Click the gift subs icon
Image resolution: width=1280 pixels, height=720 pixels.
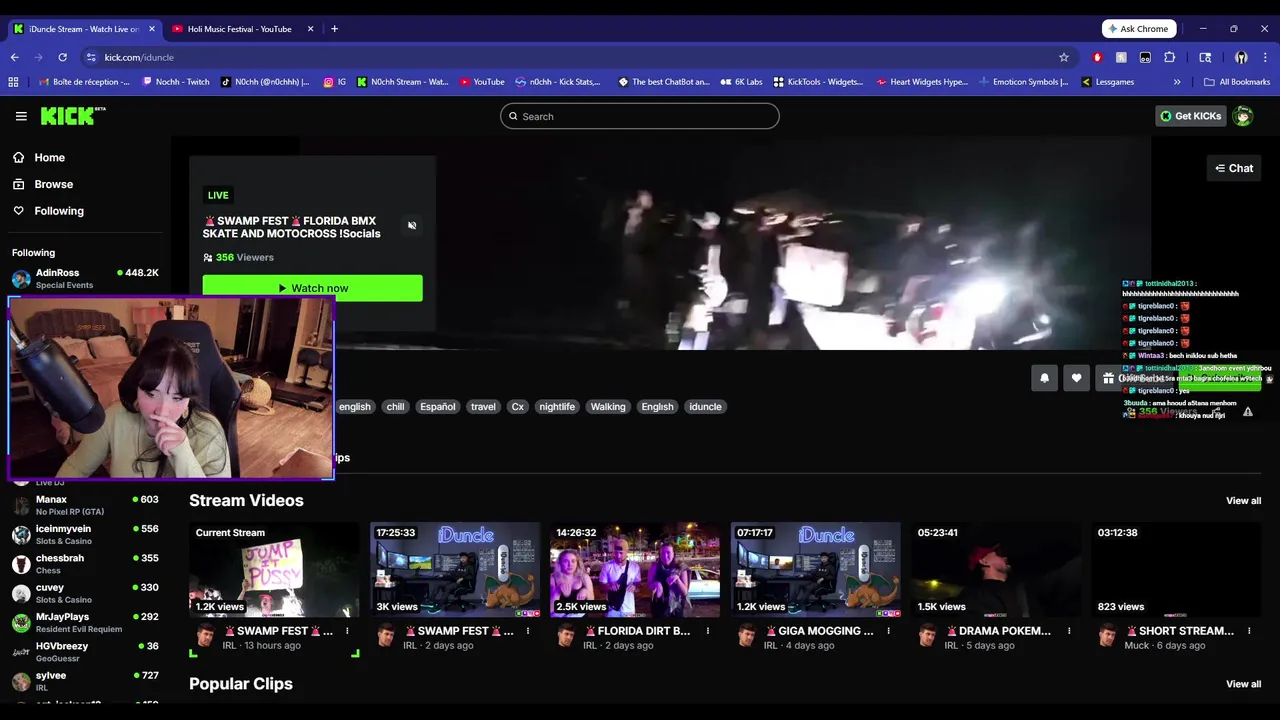(x=1108, y=378)
